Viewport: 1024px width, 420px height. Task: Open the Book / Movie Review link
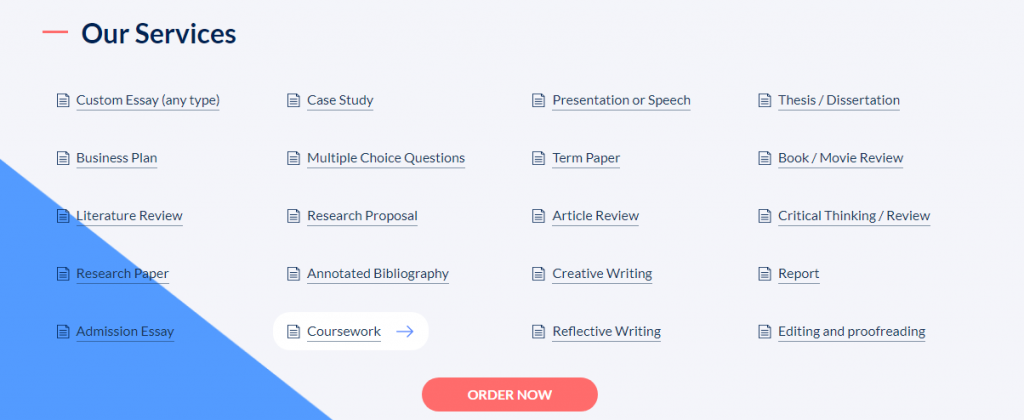click(840, 158)
